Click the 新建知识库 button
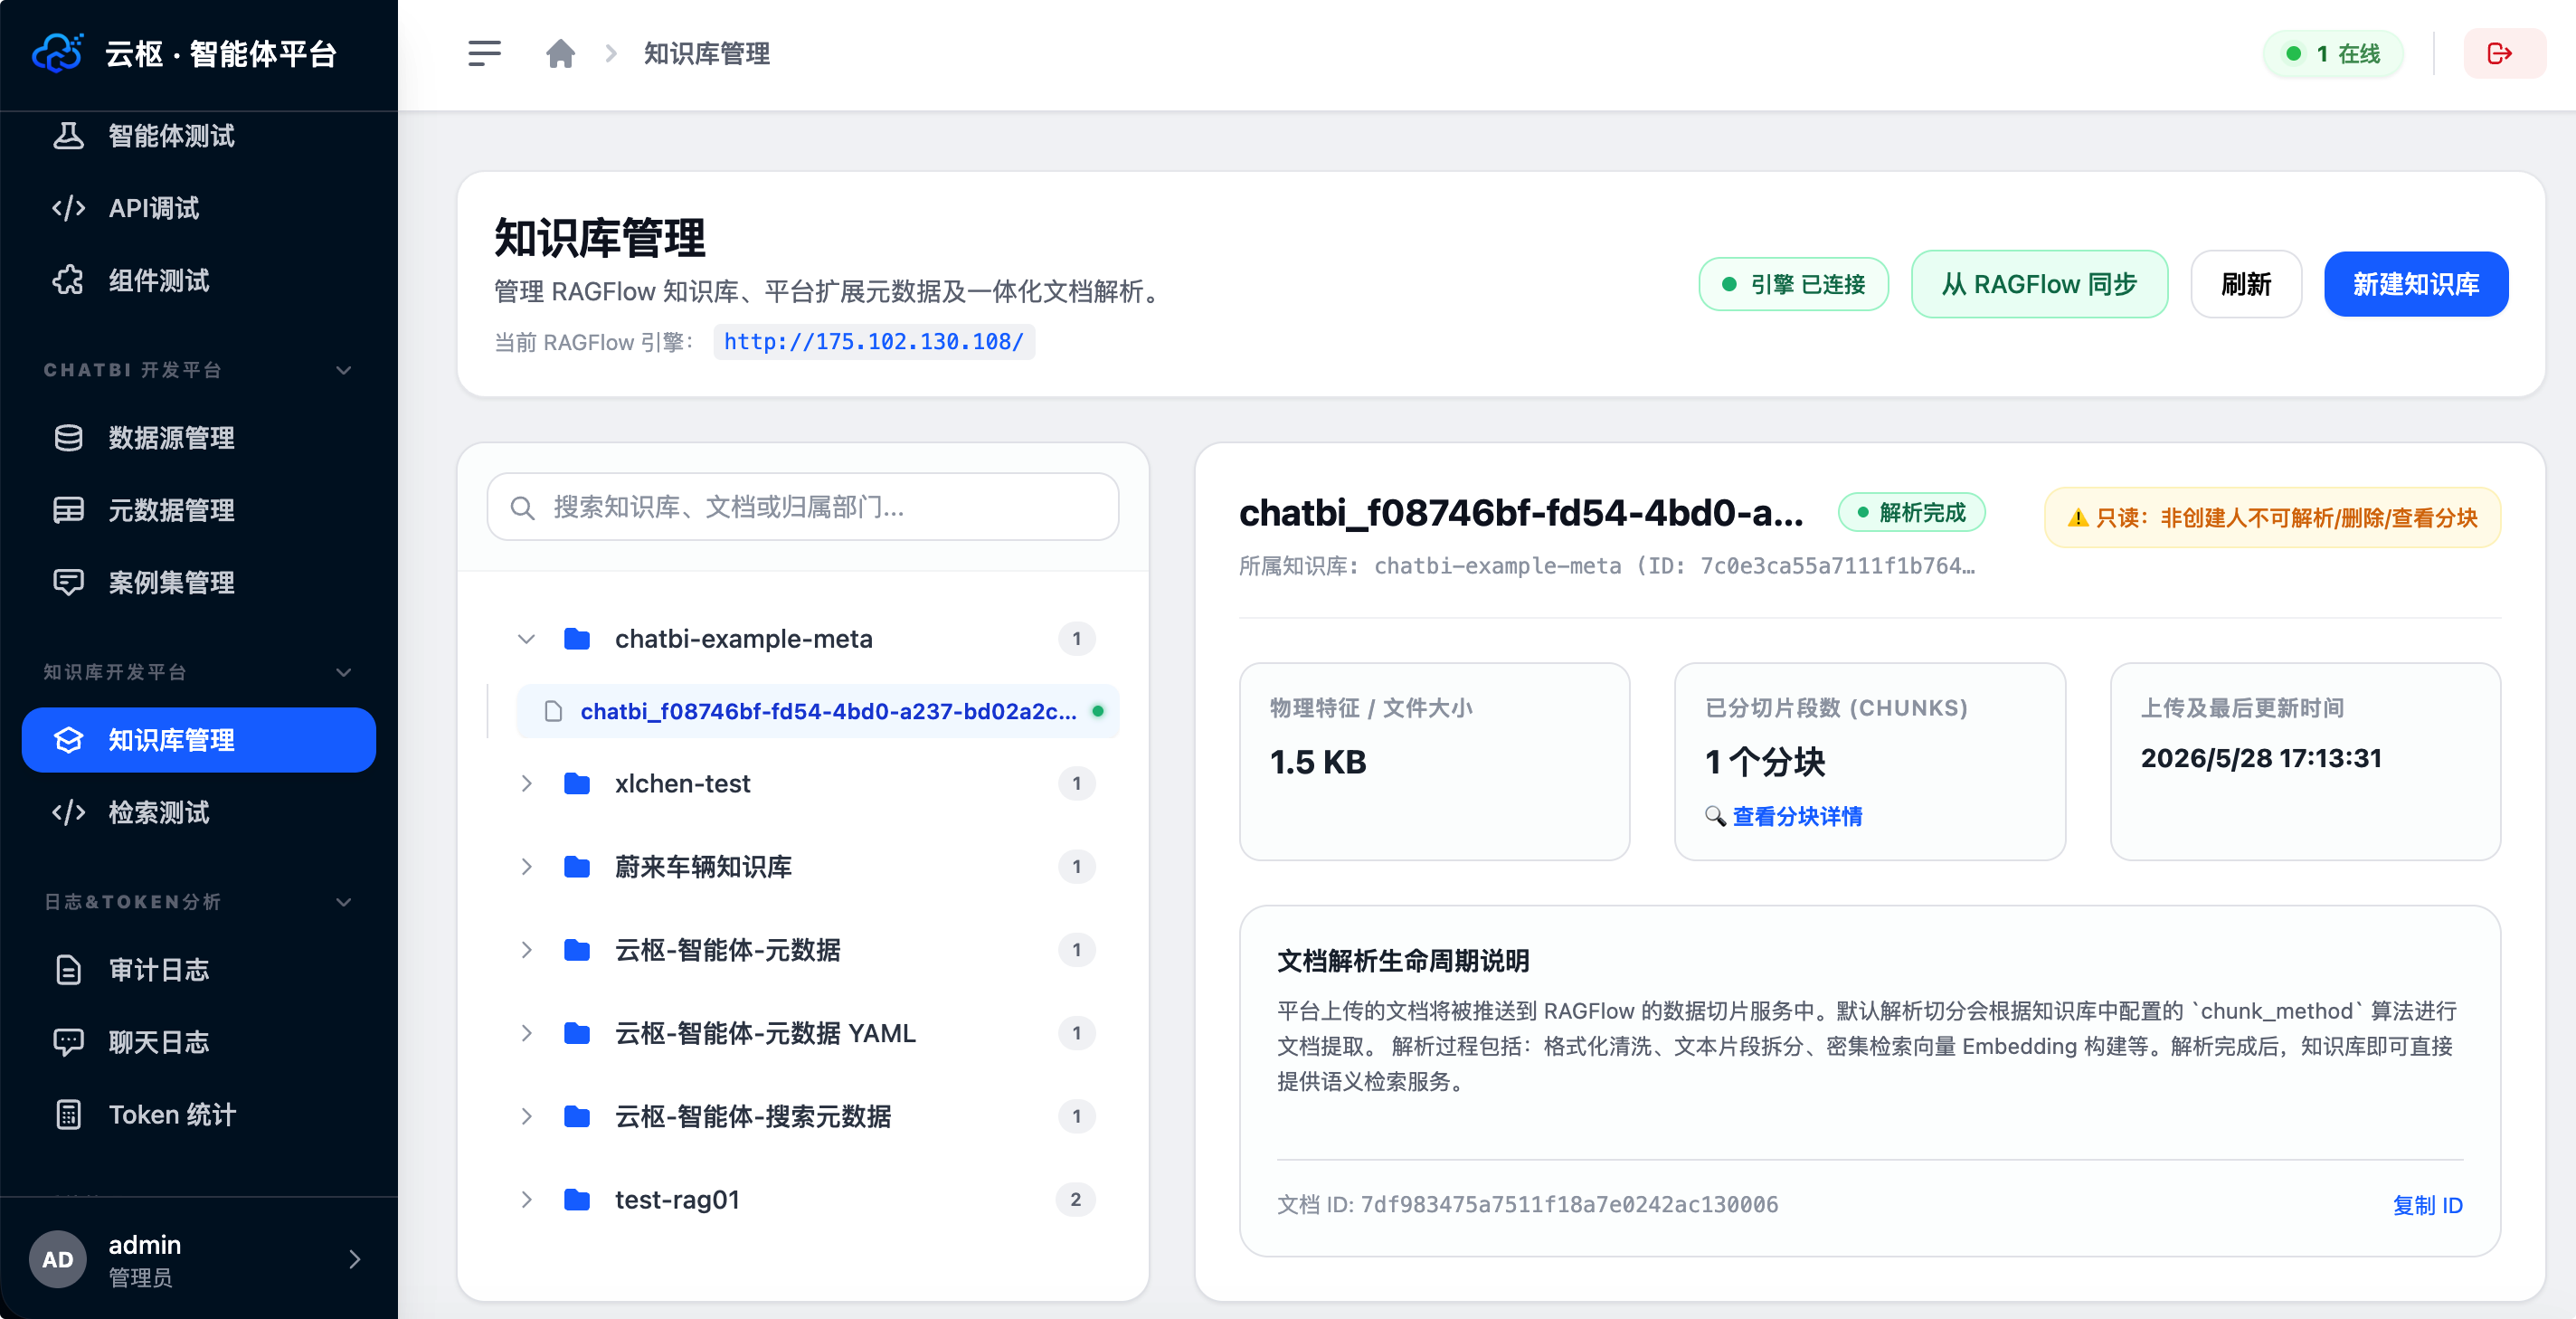Image resolution: width=2576 pixels, height=1319 pixels. tap(2416, 284)
